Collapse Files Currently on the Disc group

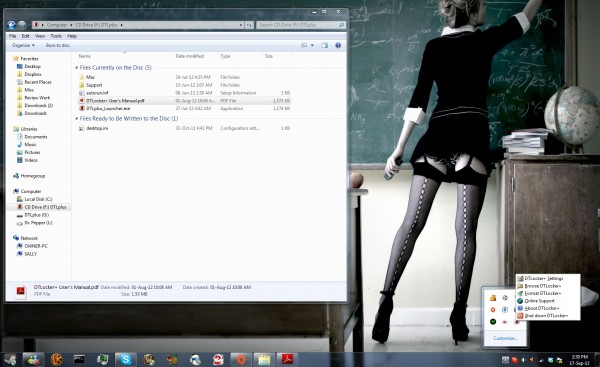(x=77, y=68)
